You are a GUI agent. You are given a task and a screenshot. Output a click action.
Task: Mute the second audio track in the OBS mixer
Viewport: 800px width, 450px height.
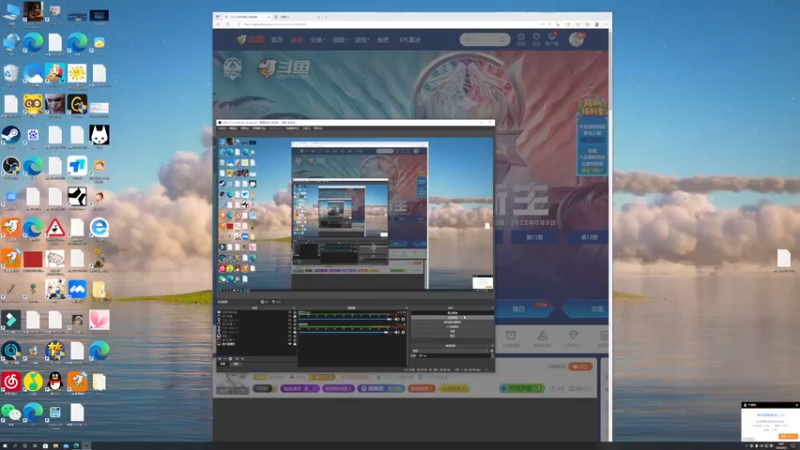[x=397, y=332]
